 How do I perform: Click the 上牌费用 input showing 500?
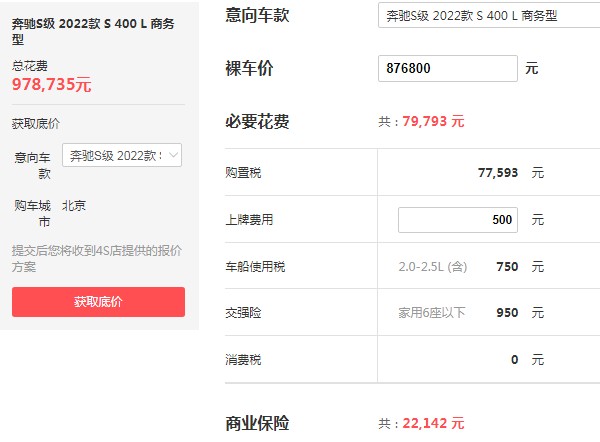458,219
